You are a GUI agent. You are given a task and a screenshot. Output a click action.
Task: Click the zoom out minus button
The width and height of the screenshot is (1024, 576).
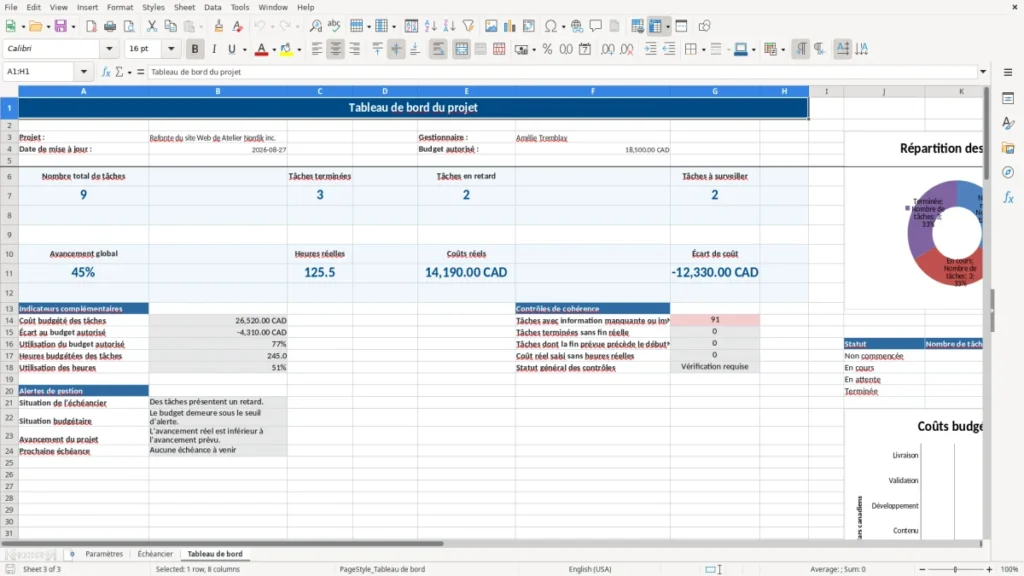pyautogui.click(x=922, y=569)
